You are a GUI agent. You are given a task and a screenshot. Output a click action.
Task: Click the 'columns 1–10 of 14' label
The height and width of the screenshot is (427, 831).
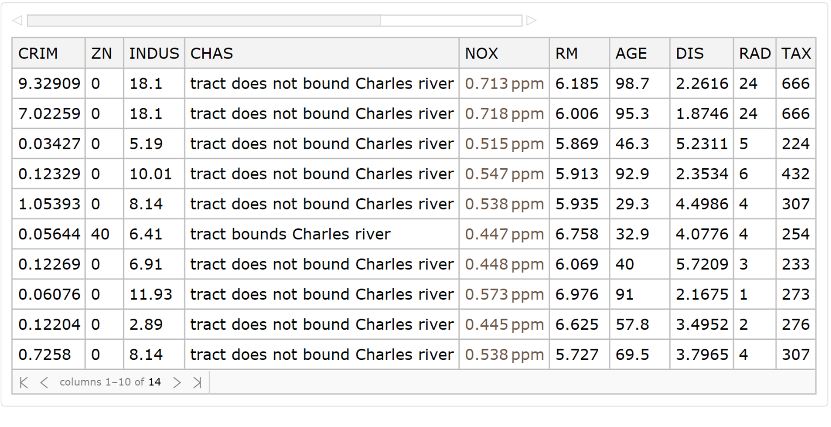(110, 382)
